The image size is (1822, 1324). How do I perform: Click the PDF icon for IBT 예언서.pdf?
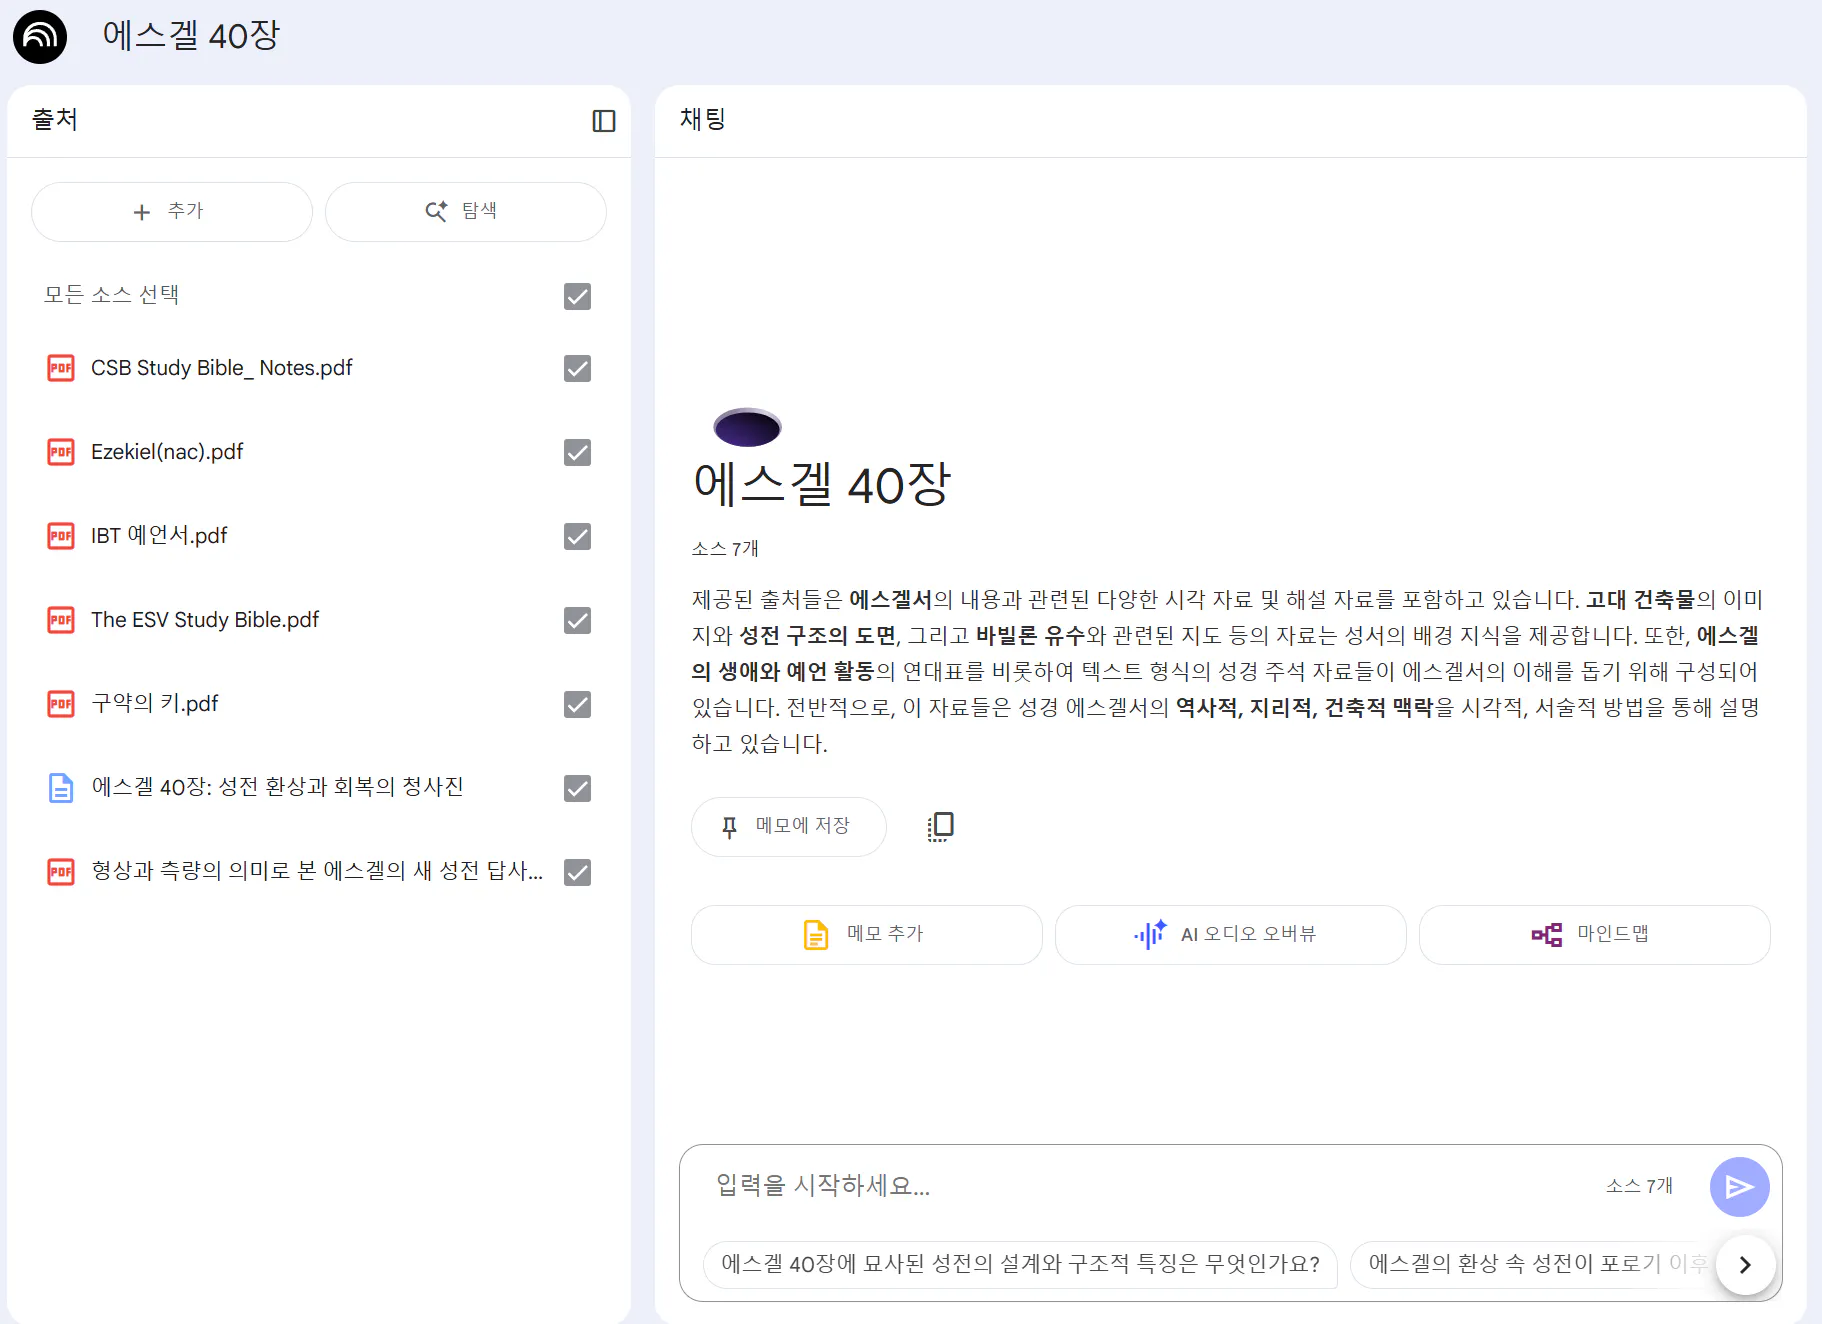click(61, 536)
